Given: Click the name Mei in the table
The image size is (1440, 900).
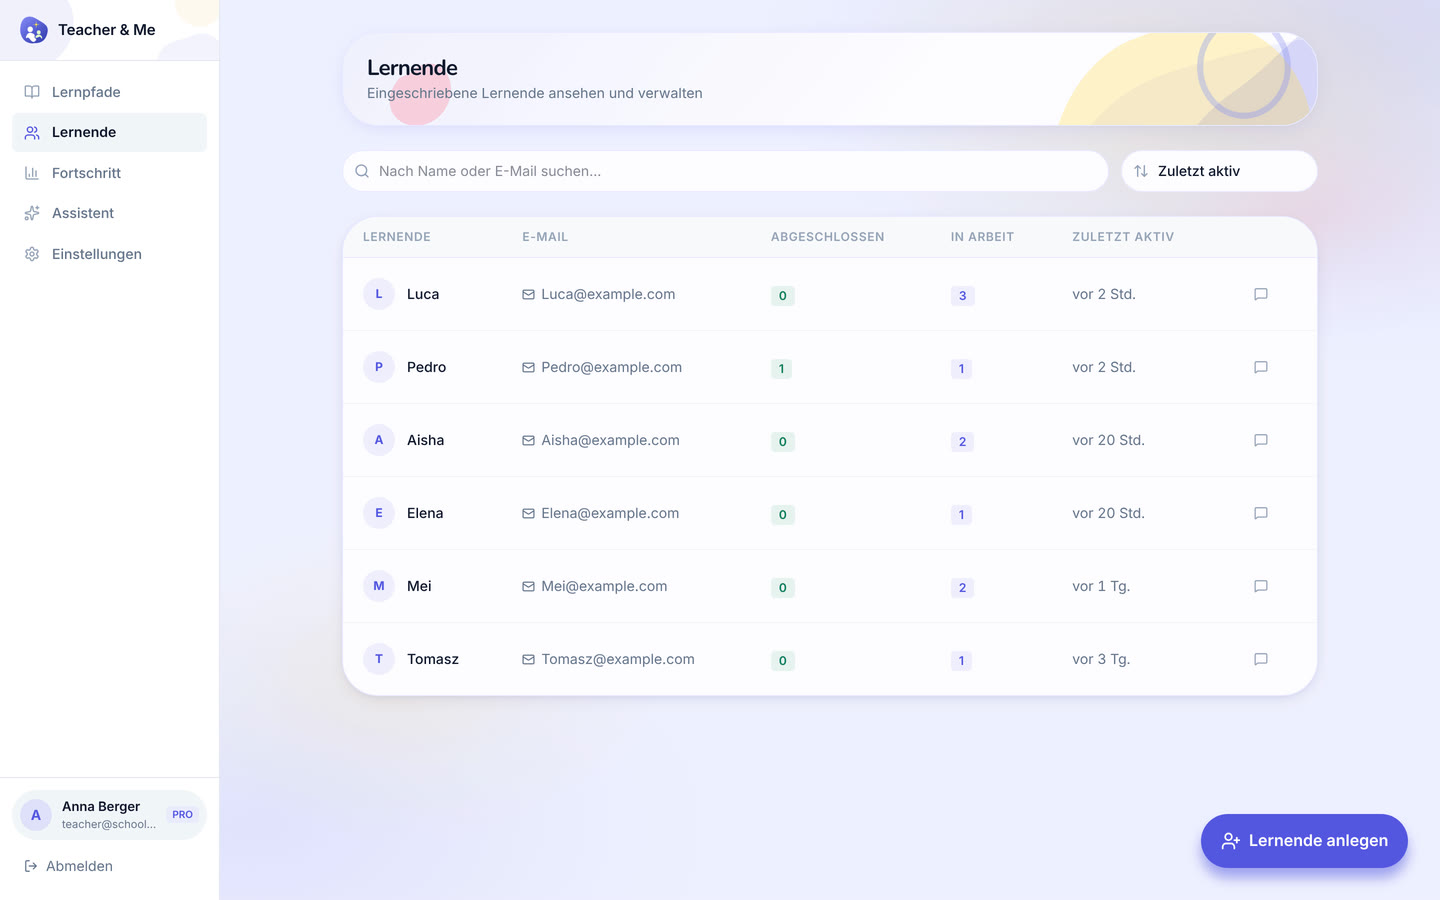Looking at the screenshot, I should tap(419, 586).
